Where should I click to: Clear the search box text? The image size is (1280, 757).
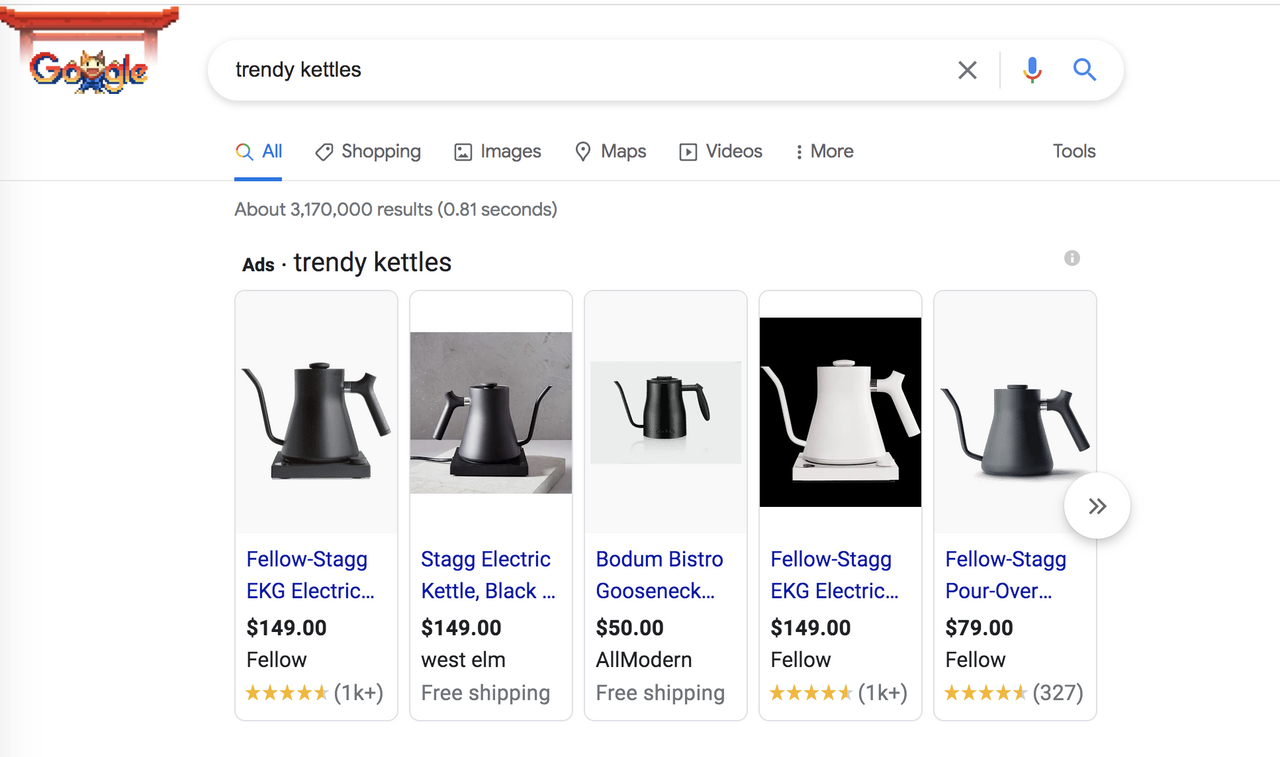tap(967, 70)
